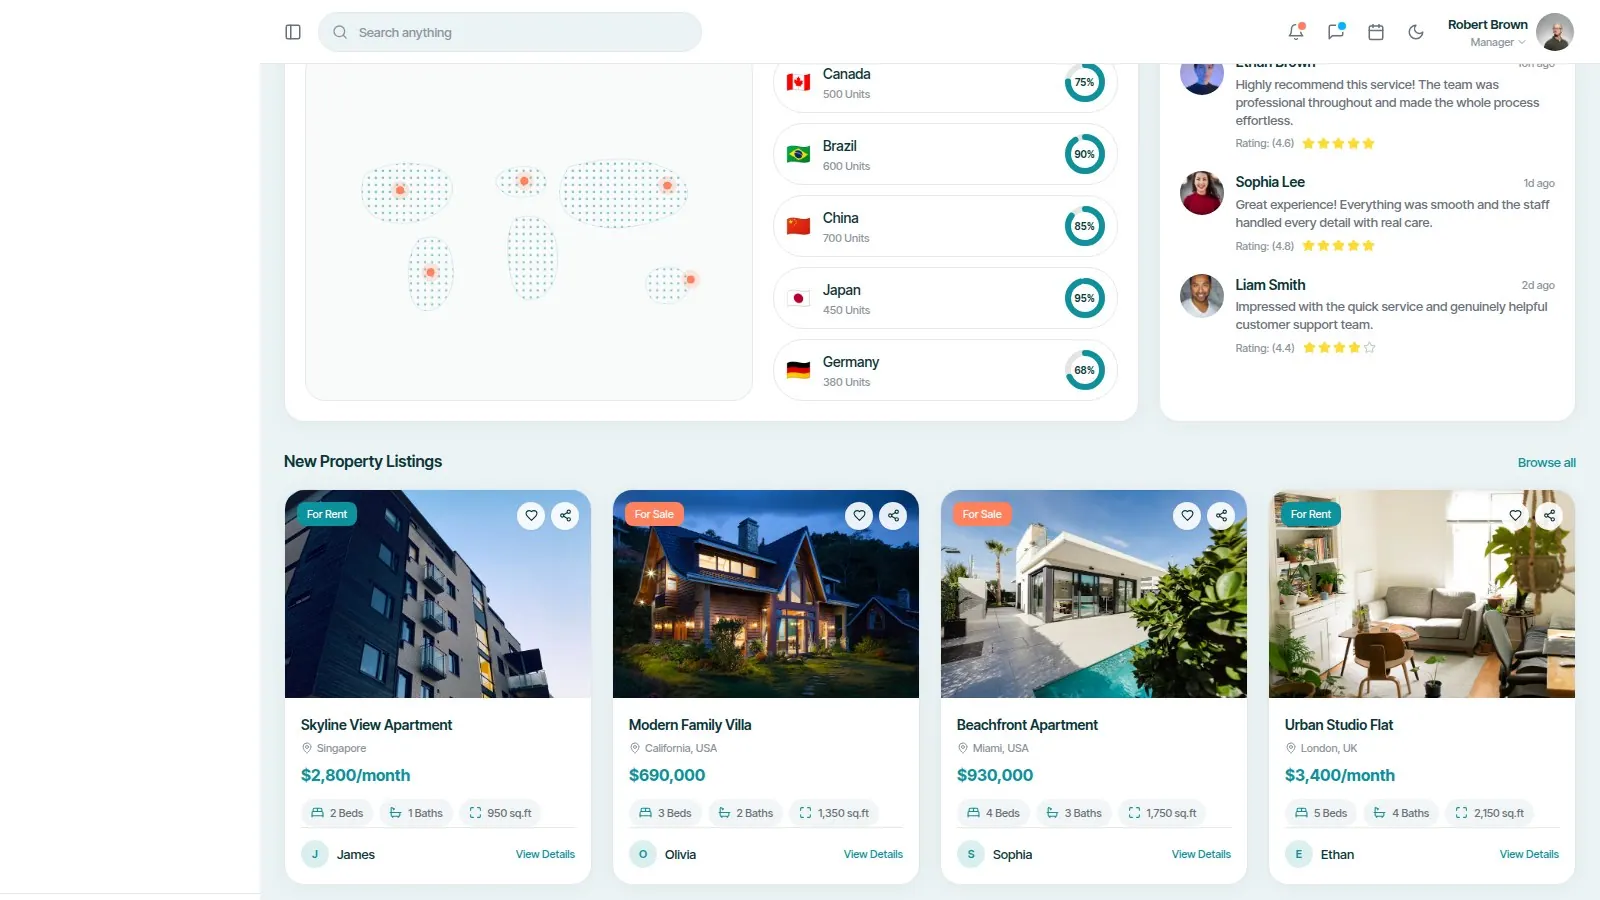The width and height of the screenshot is (1600, 900).
Task: Click the $3,400/month price
Action: 1340,775
